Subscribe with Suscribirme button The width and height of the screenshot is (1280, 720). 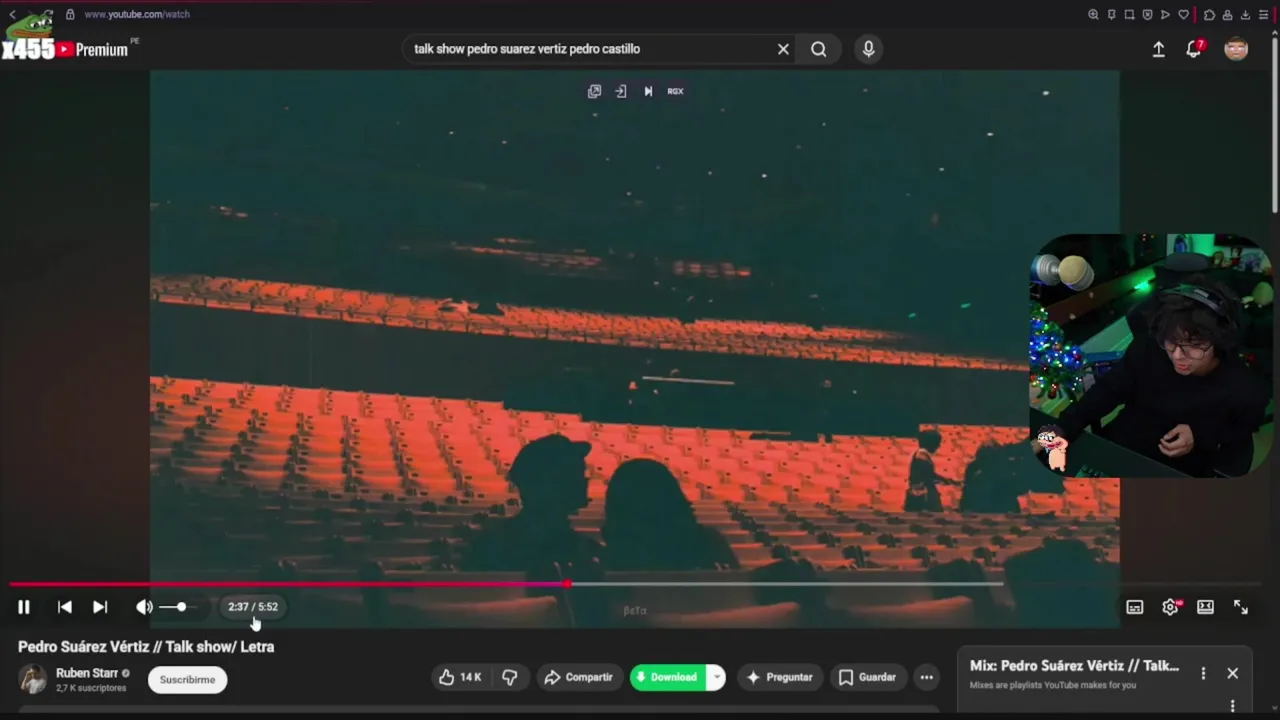click(x=188, y=679)
